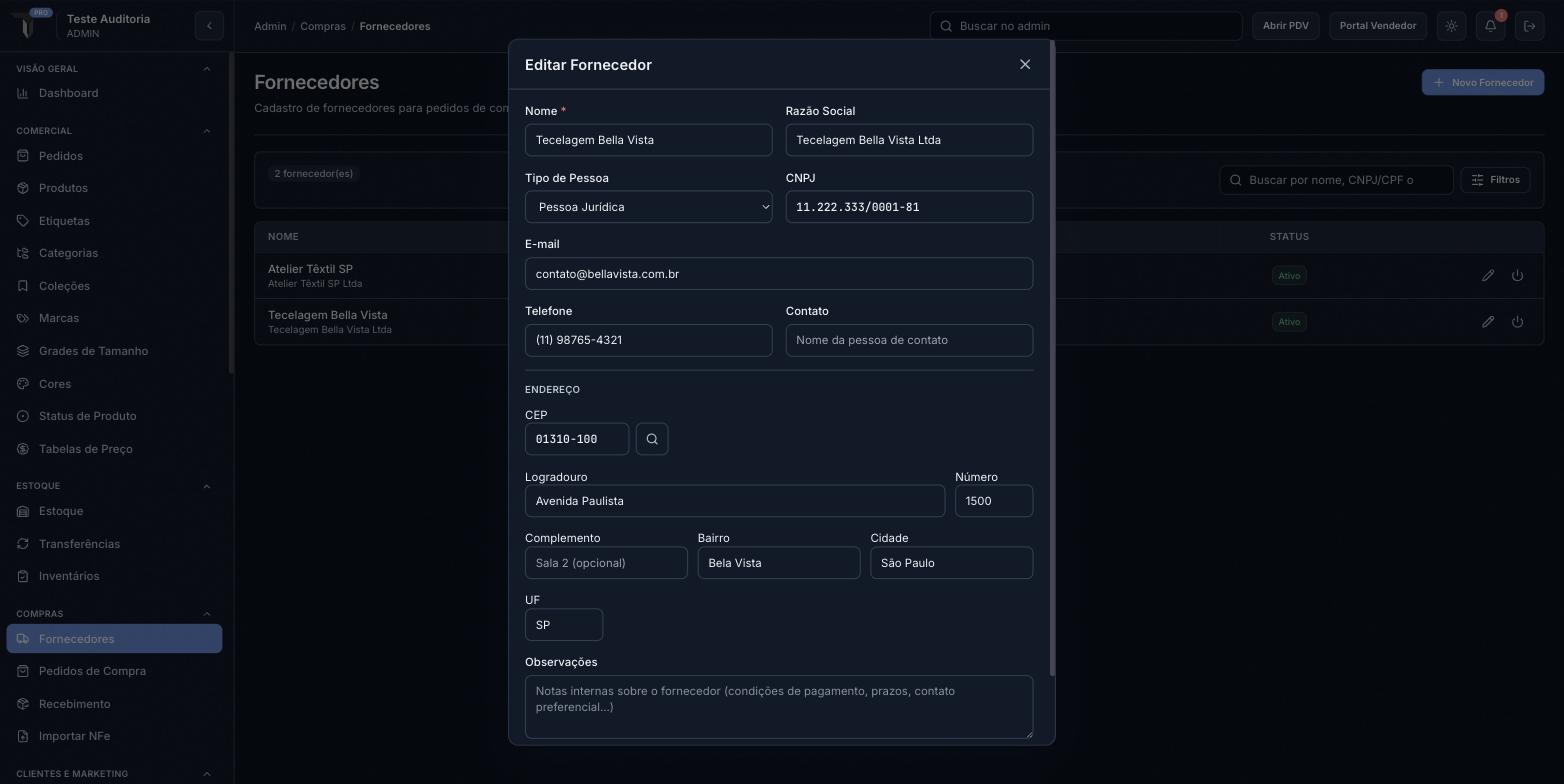
Task: Select Fornecedores in the sidebar menu
Action: [114, 639]
